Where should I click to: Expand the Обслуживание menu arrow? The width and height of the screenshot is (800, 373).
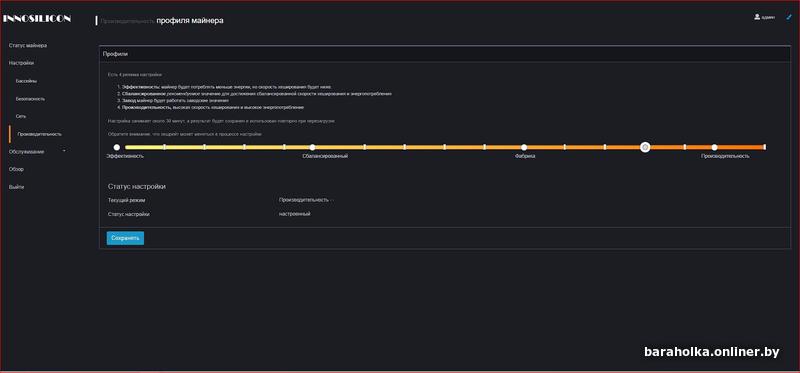(64, 152)
